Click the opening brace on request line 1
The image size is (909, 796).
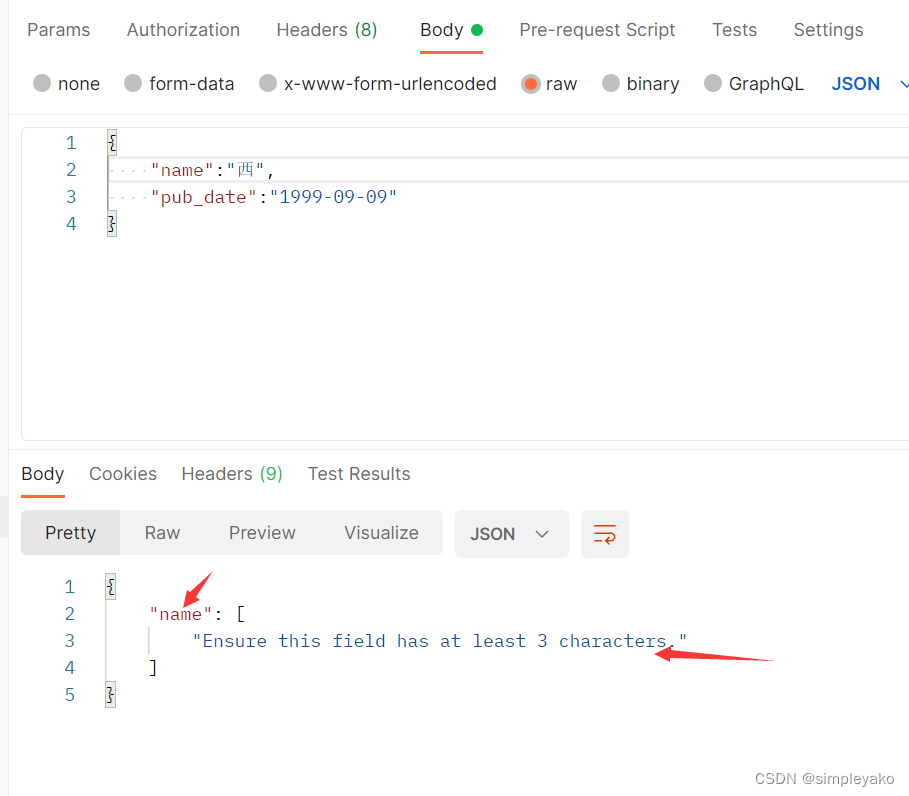112,143
